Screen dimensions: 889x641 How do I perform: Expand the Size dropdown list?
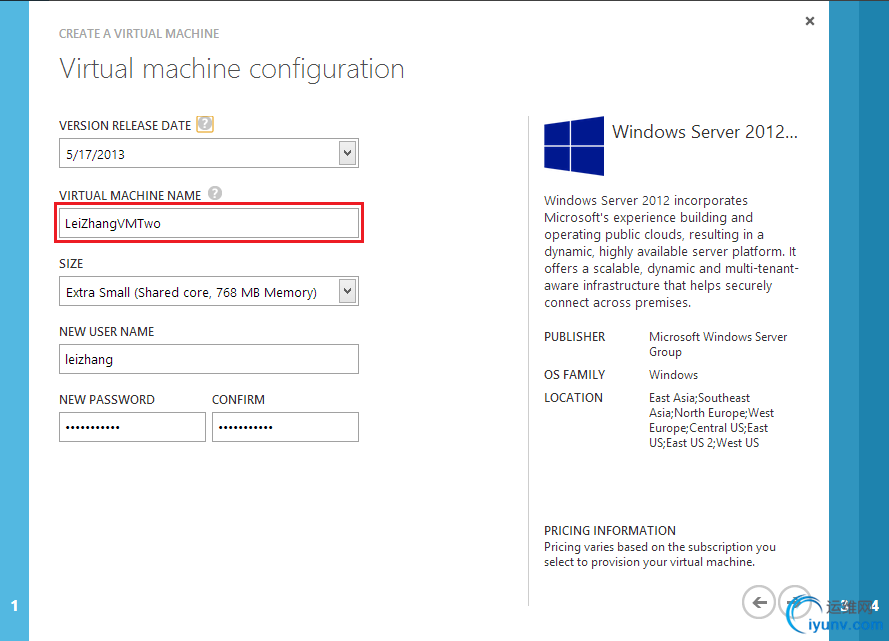click(347, 291)
